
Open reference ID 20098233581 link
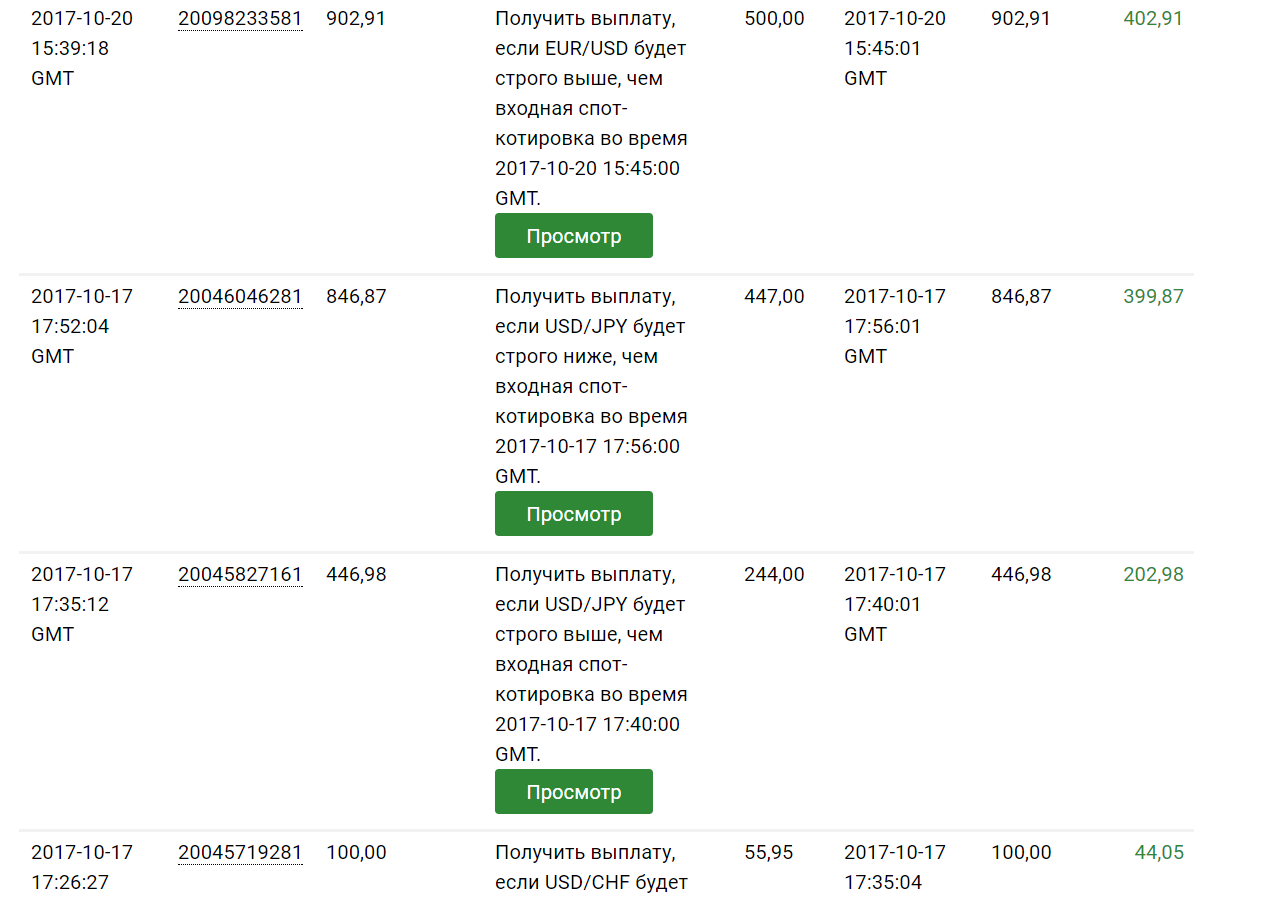click(x=240, y=19)
